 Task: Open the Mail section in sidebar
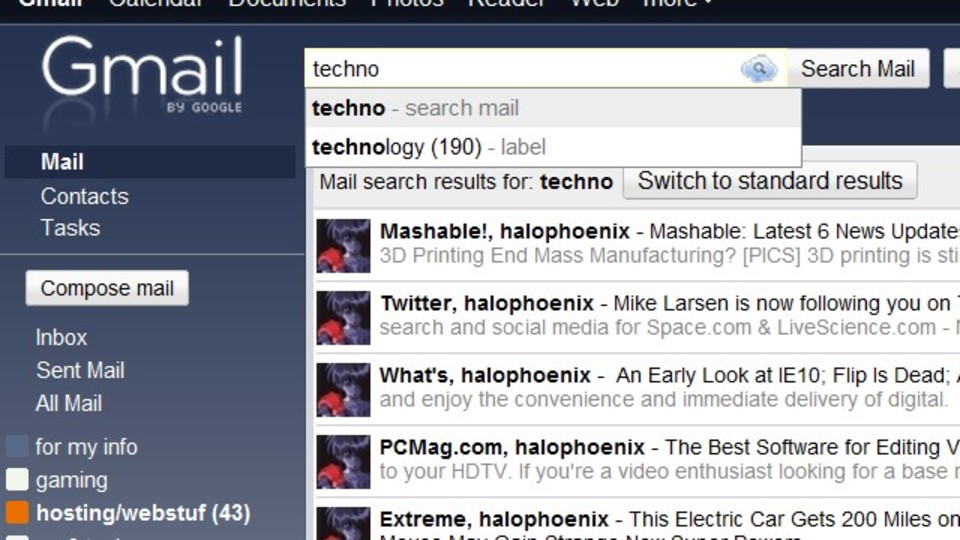pyautogui.click(x=150, y=162)
